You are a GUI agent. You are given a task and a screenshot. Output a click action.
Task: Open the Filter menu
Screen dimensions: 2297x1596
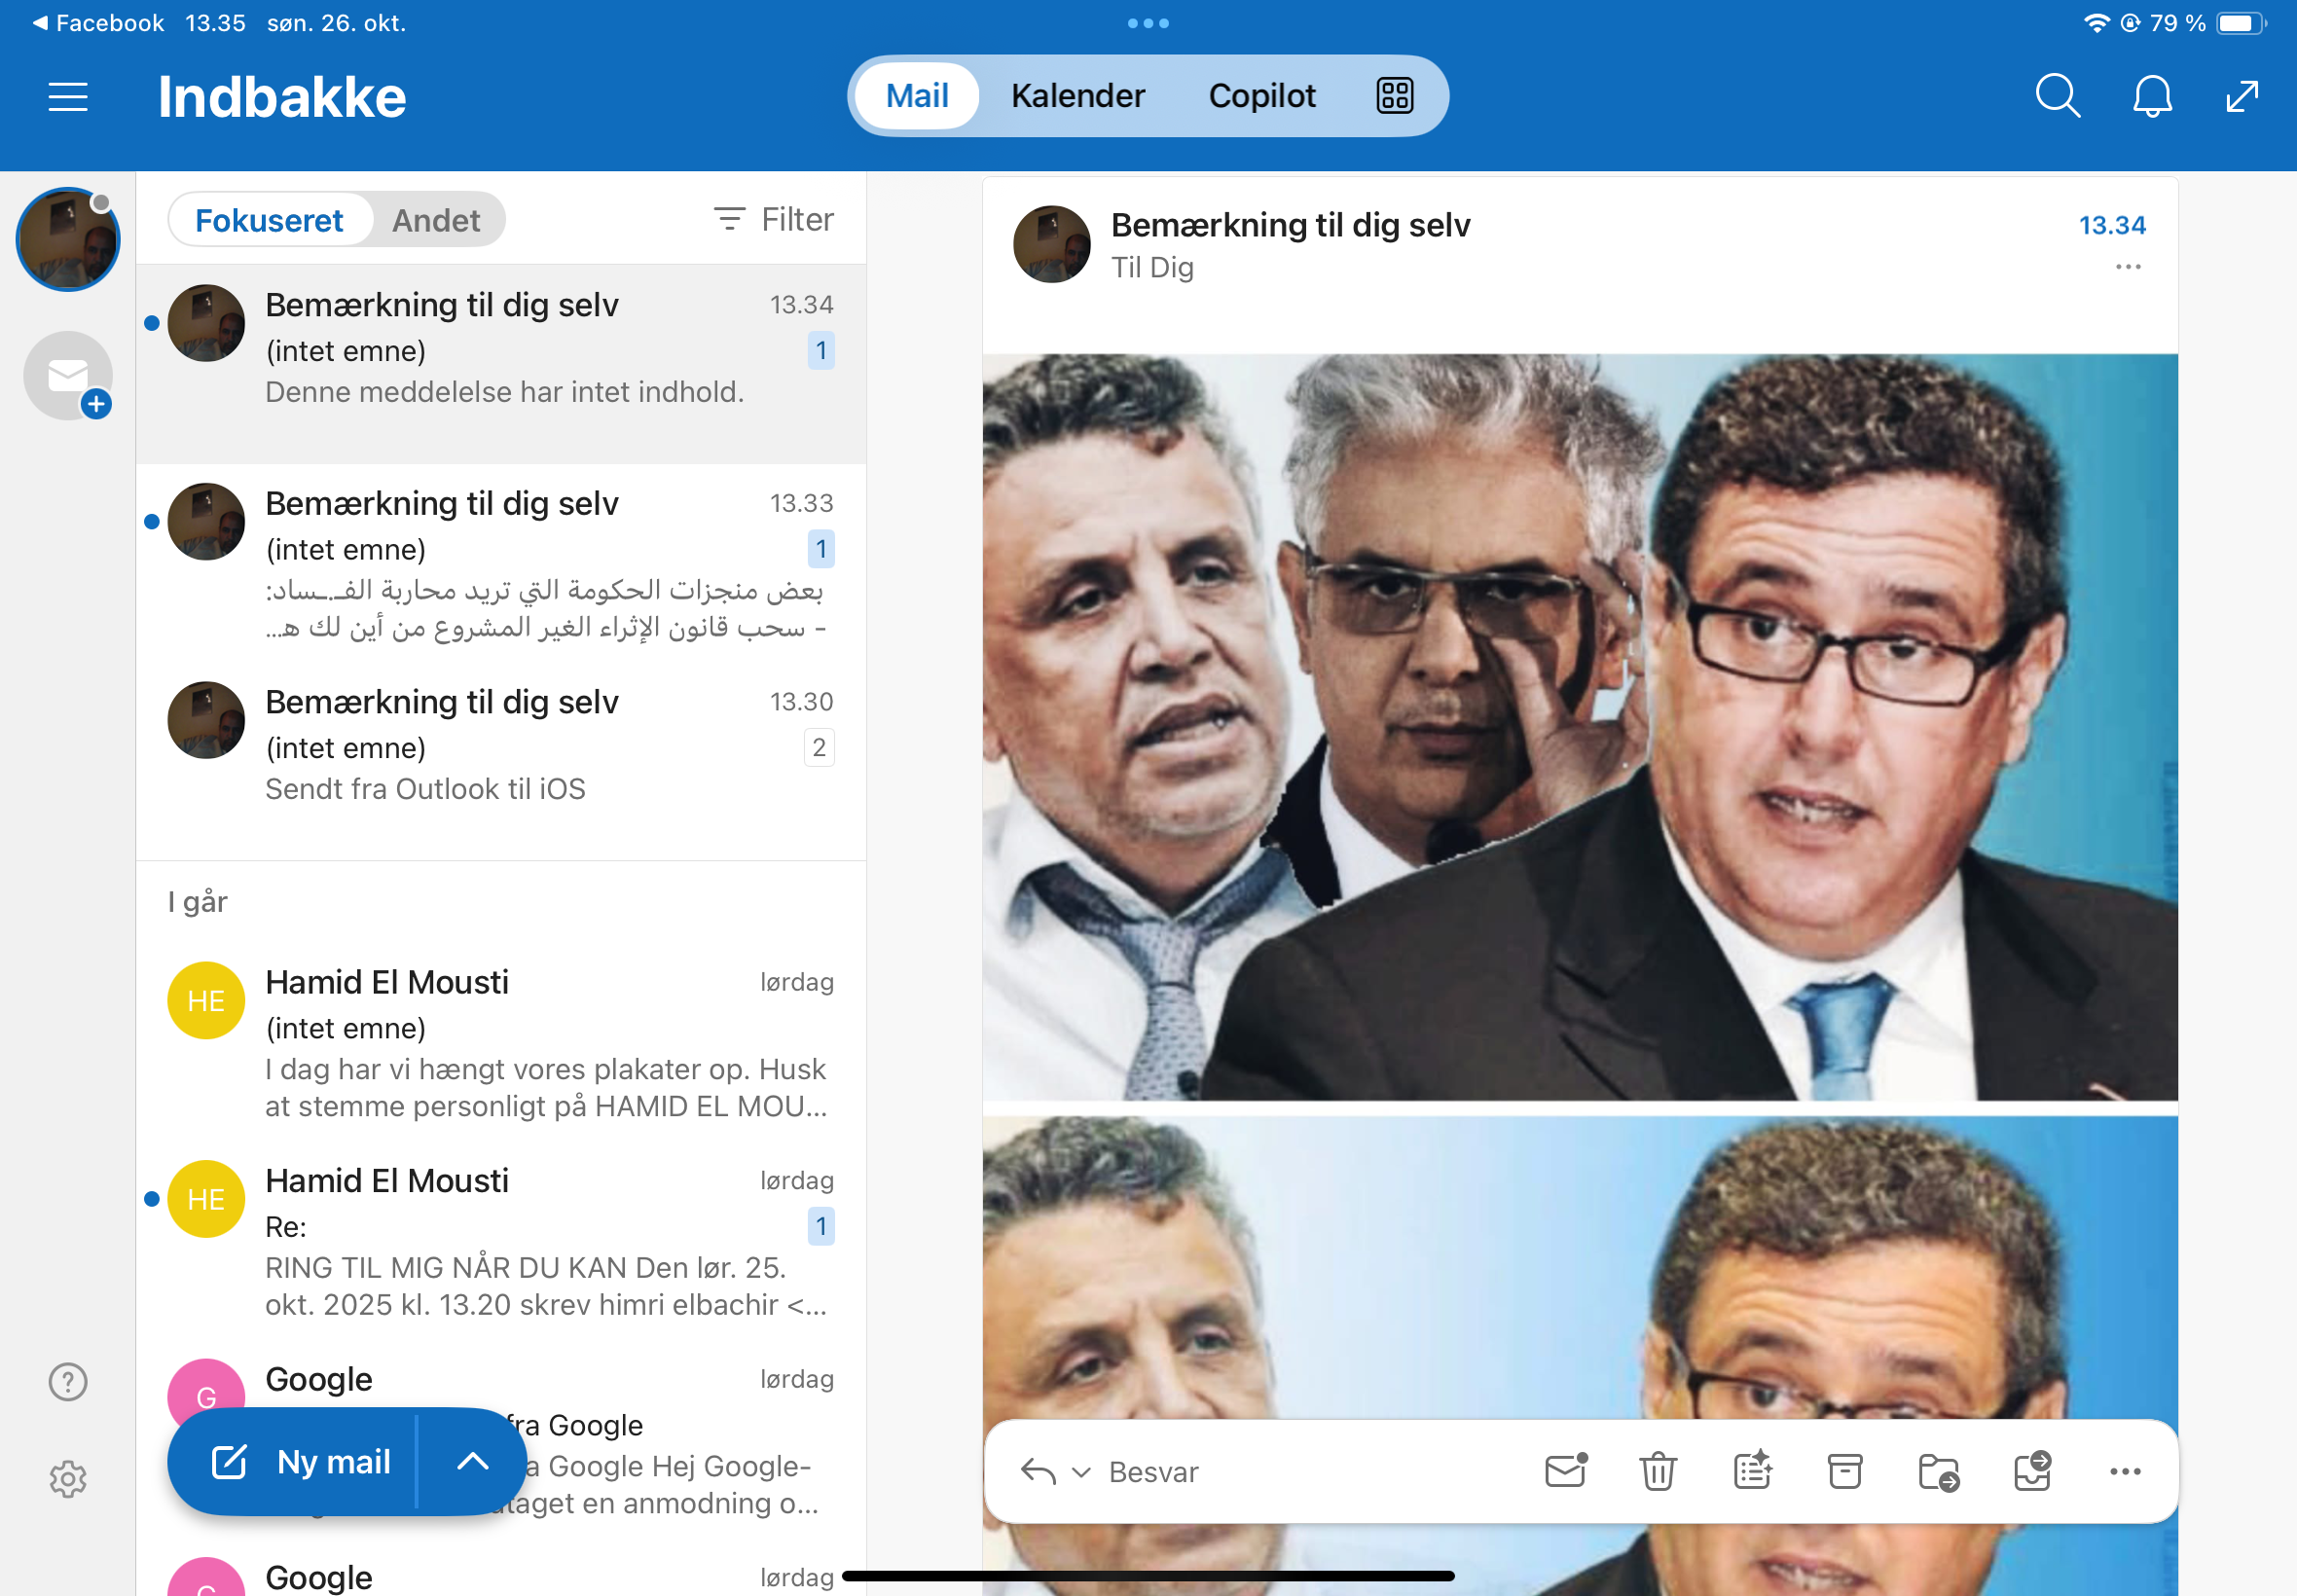(x=773, y=219)
